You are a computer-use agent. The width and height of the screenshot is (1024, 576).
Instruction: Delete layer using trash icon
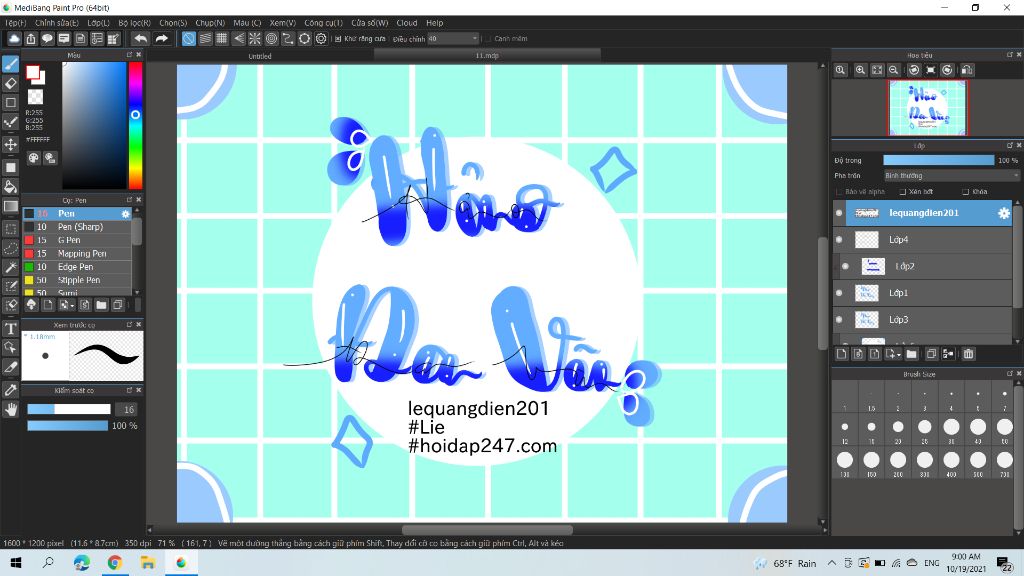968,354
